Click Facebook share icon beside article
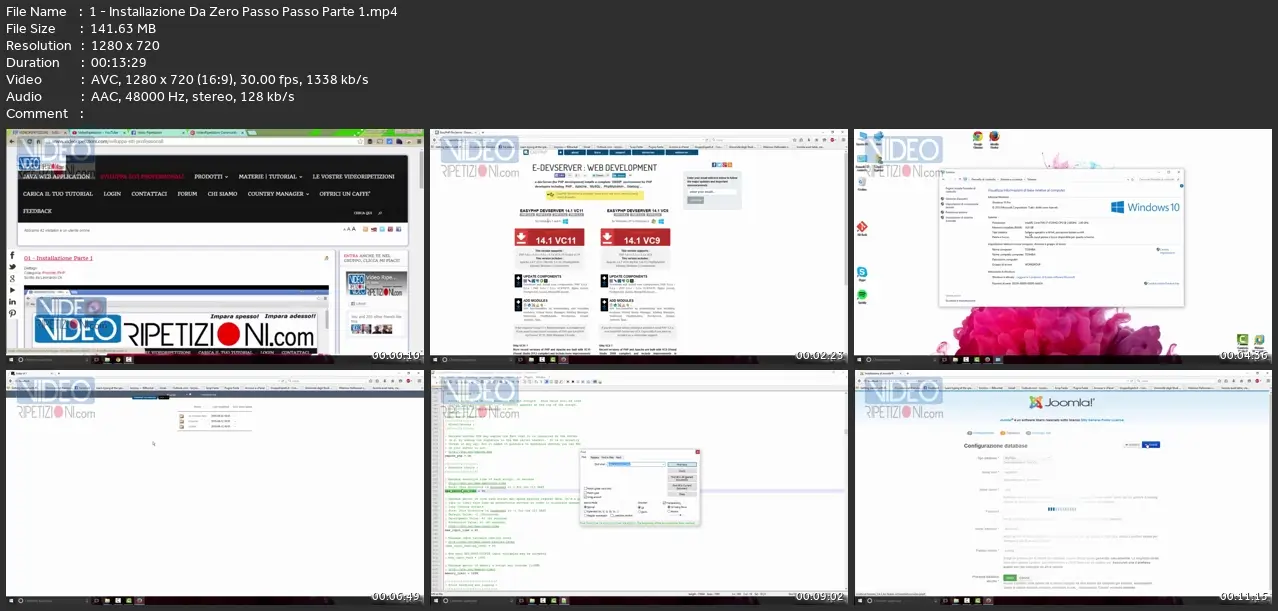The height and width of the screenshot is (611, 1278). coord(12,255)
